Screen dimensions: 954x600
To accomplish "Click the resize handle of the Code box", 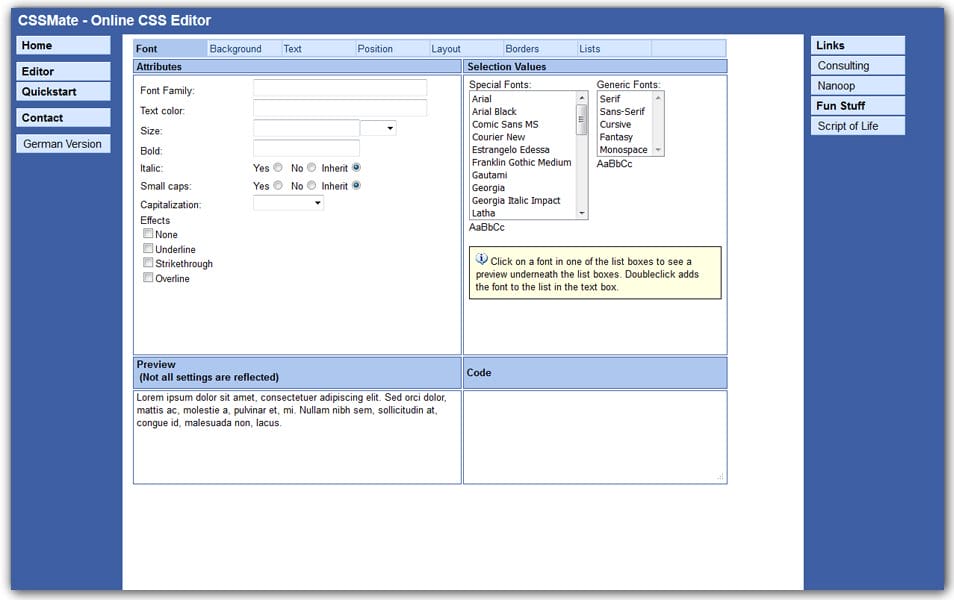I will (x=720, y=477).
